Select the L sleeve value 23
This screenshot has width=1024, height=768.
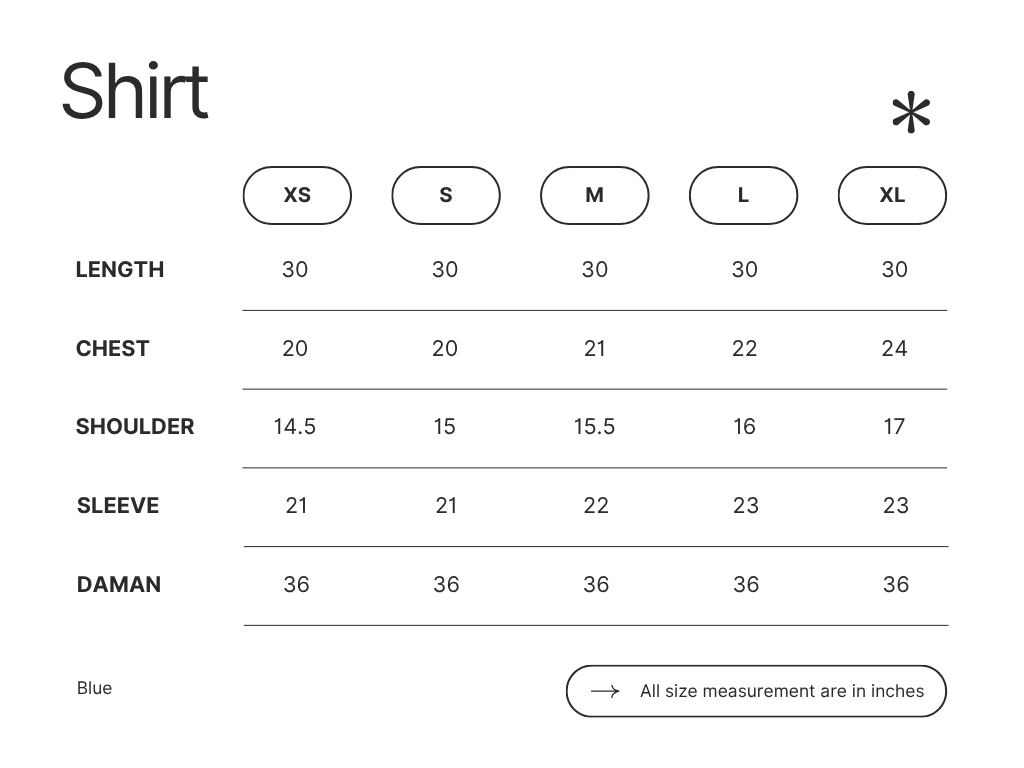click(745, 506)
